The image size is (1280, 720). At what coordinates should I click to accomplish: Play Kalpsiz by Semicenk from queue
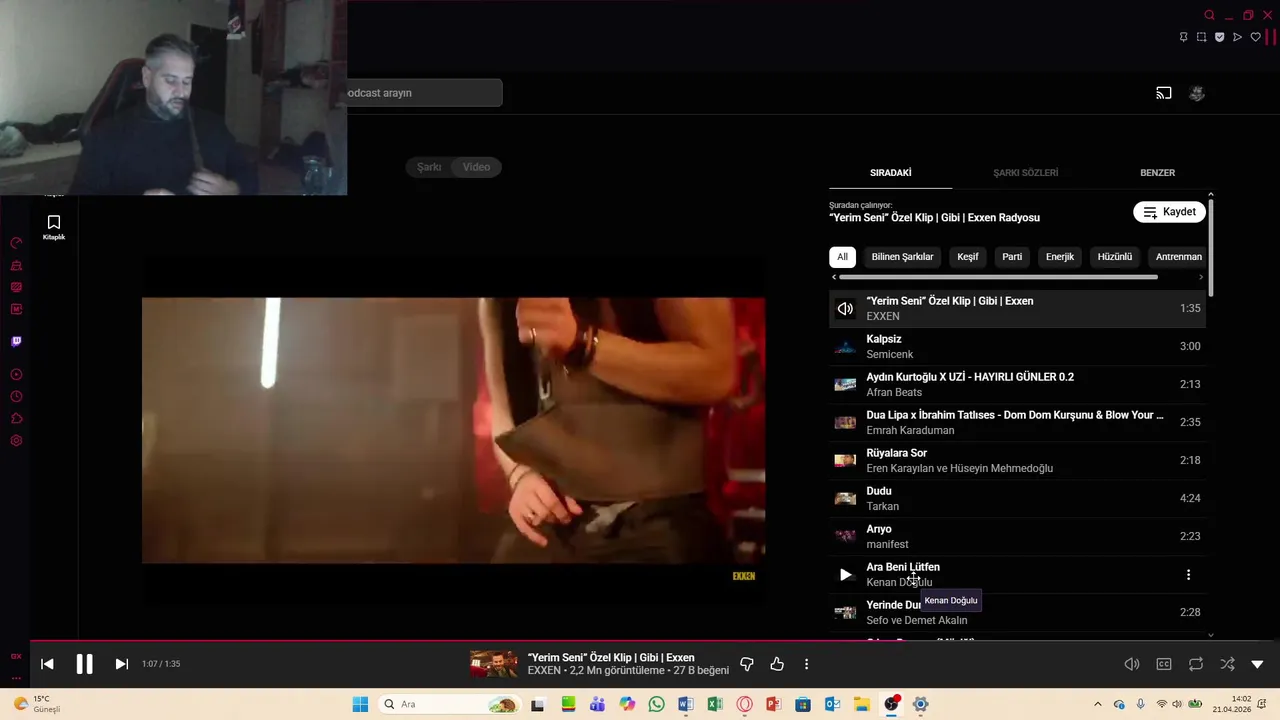pyautogui.click(x=1017, y=346)
